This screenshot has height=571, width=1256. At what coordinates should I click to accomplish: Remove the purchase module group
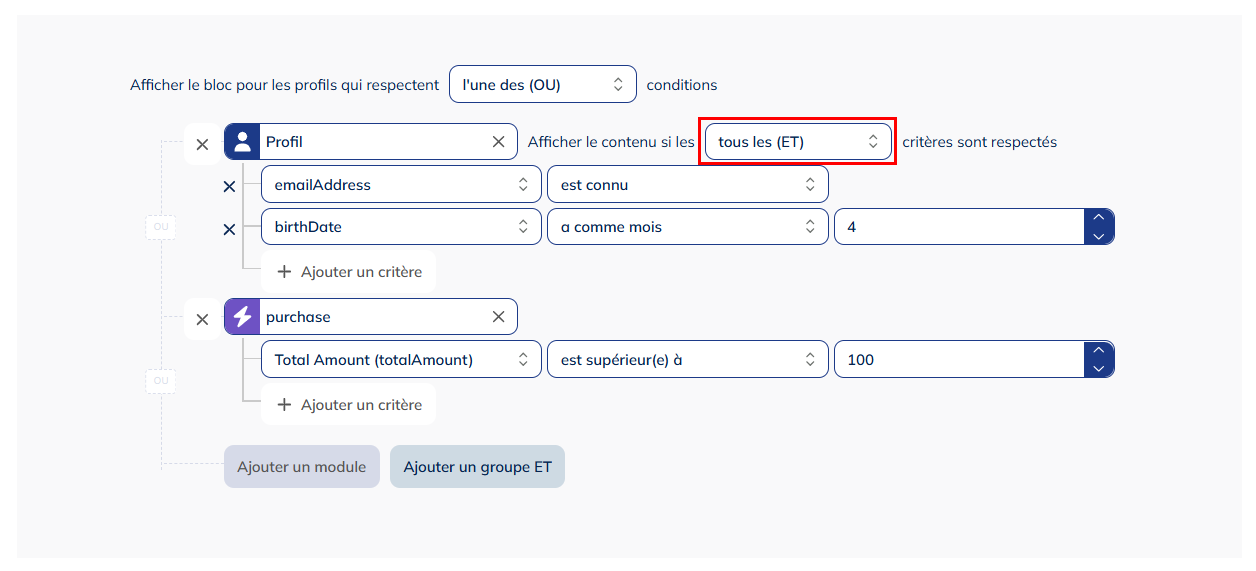tap(202, 320)
